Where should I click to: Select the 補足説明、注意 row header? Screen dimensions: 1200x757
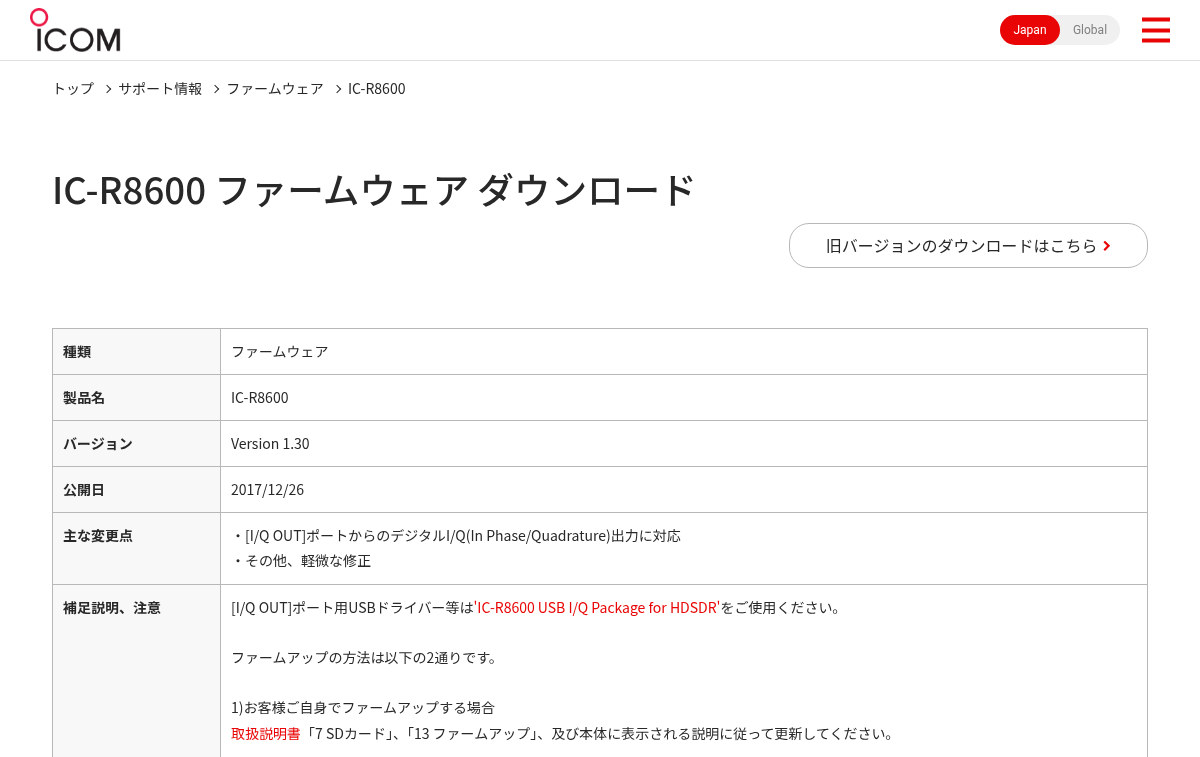pos(136,671)
